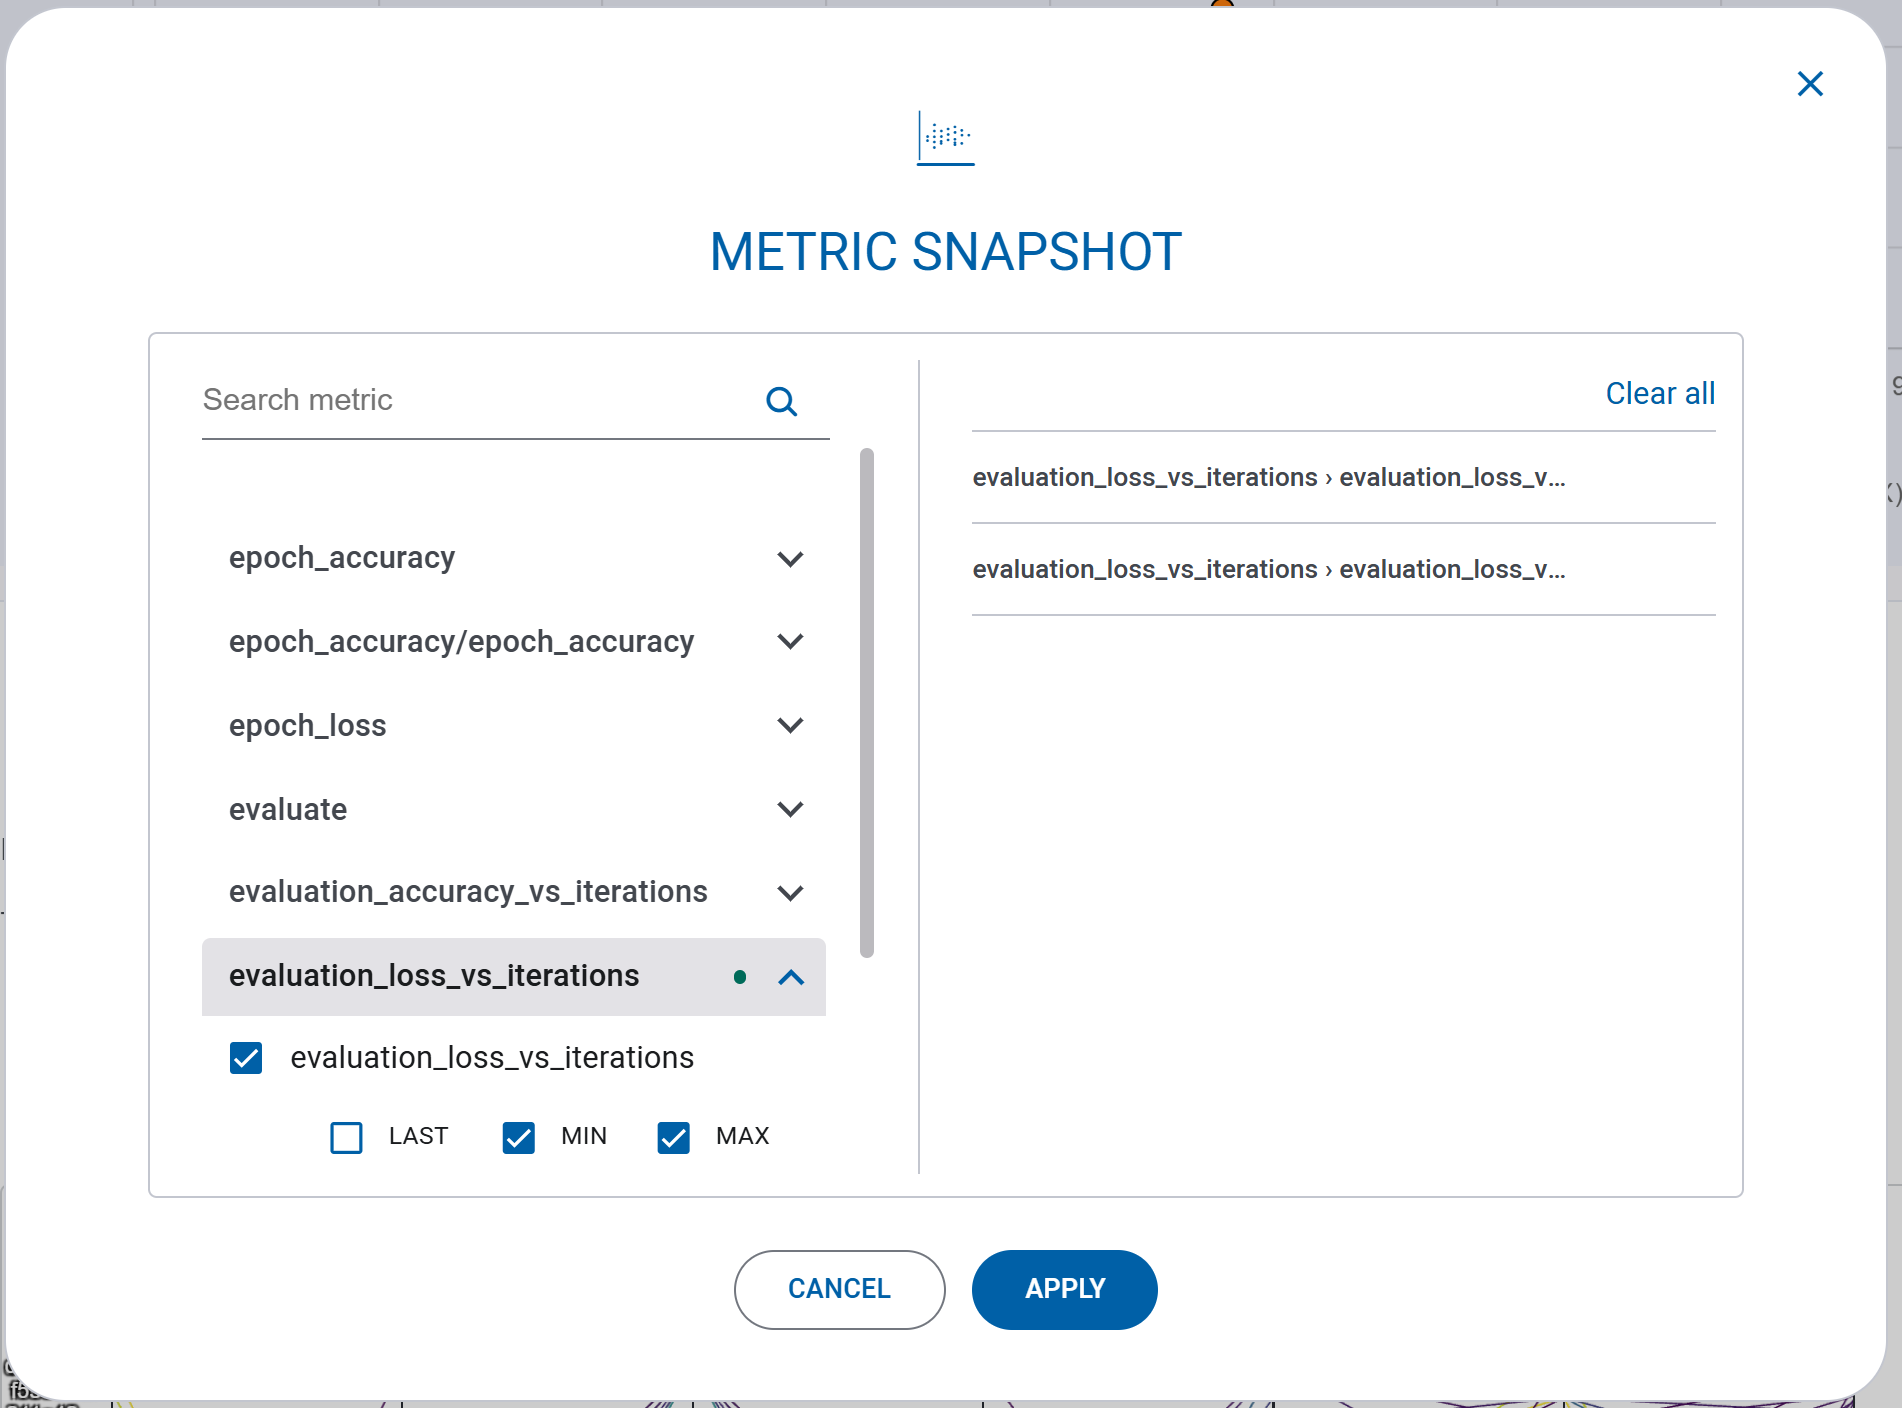
Task: Click the APPLY button
Action: tap(1064, 1289)
